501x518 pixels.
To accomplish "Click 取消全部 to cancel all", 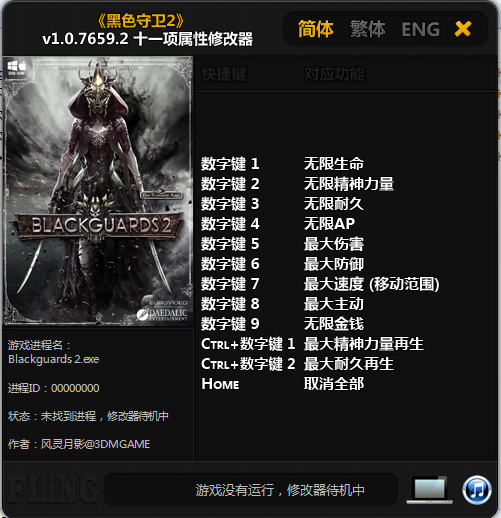I will coord(334,384).
